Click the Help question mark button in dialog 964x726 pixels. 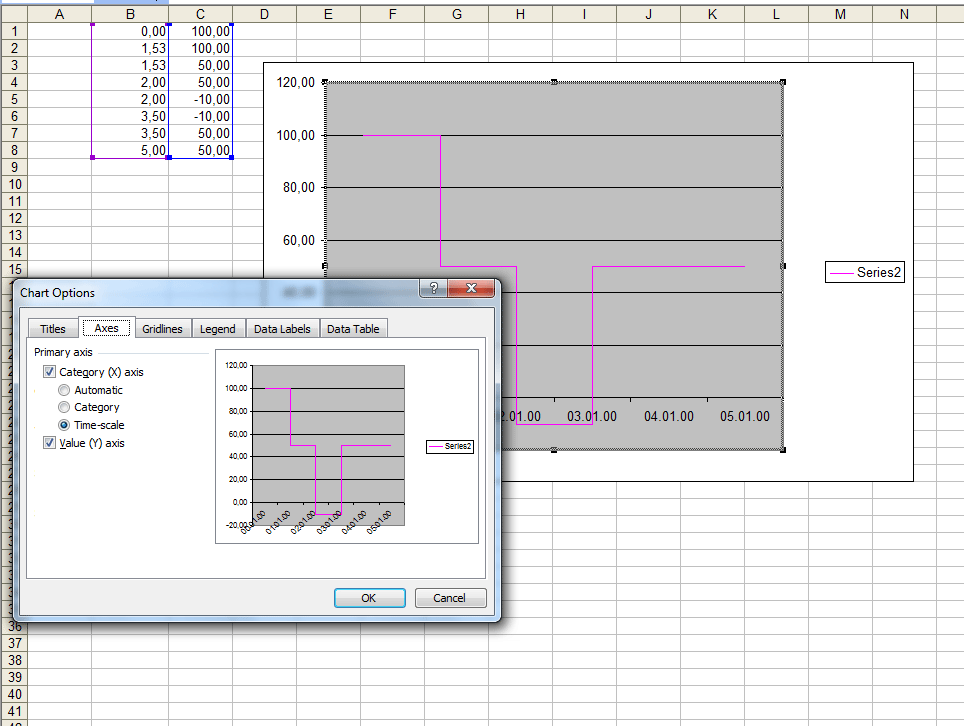click(x=434, y=289)
